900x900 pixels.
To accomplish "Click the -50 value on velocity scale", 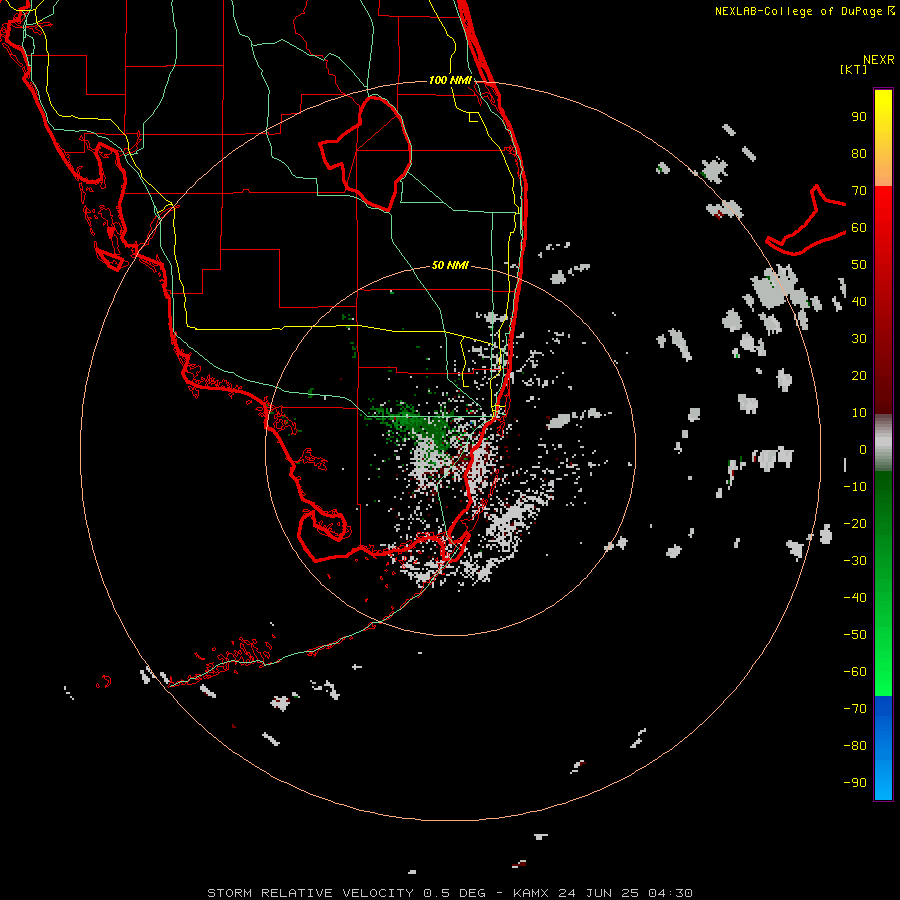I will tap(855, 635).
